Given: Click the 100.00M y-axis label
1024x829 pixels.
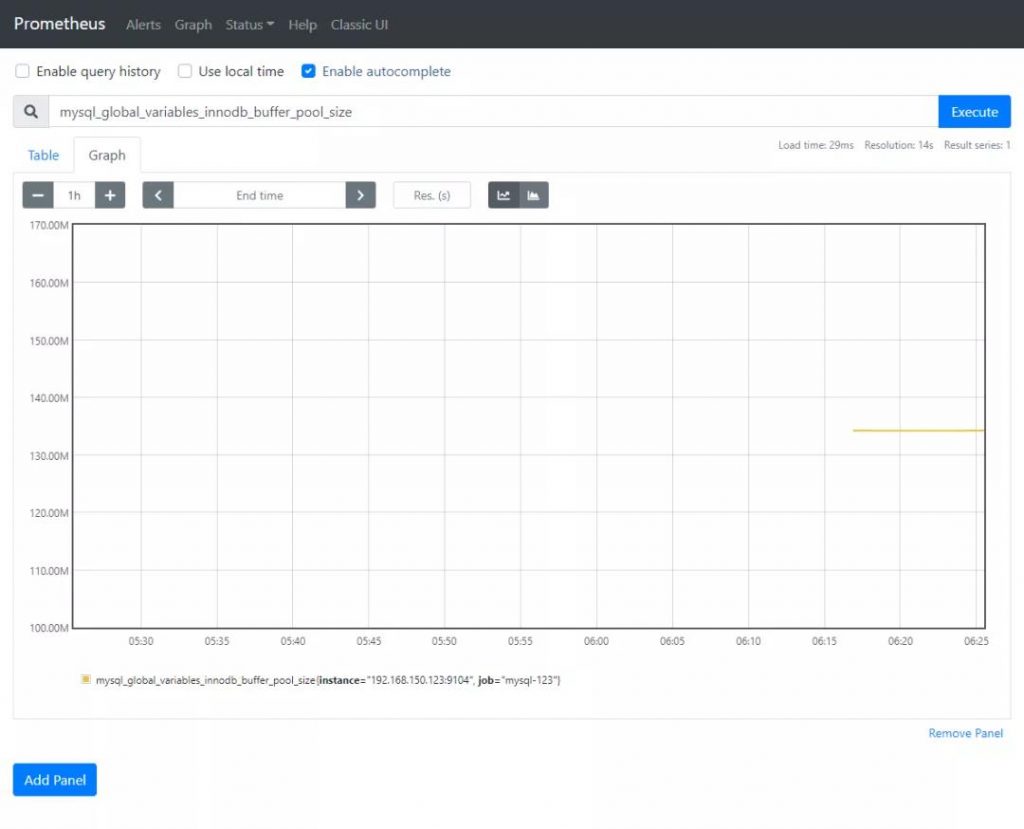Looking at the screenshot, I should [x=49, y=628].
